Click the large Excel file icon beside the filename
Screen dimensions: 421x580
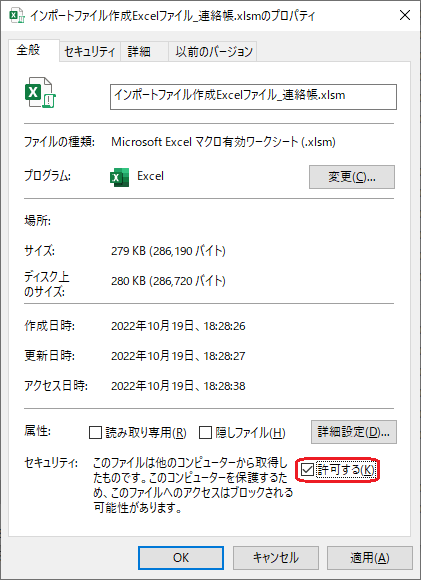(40, 92)
